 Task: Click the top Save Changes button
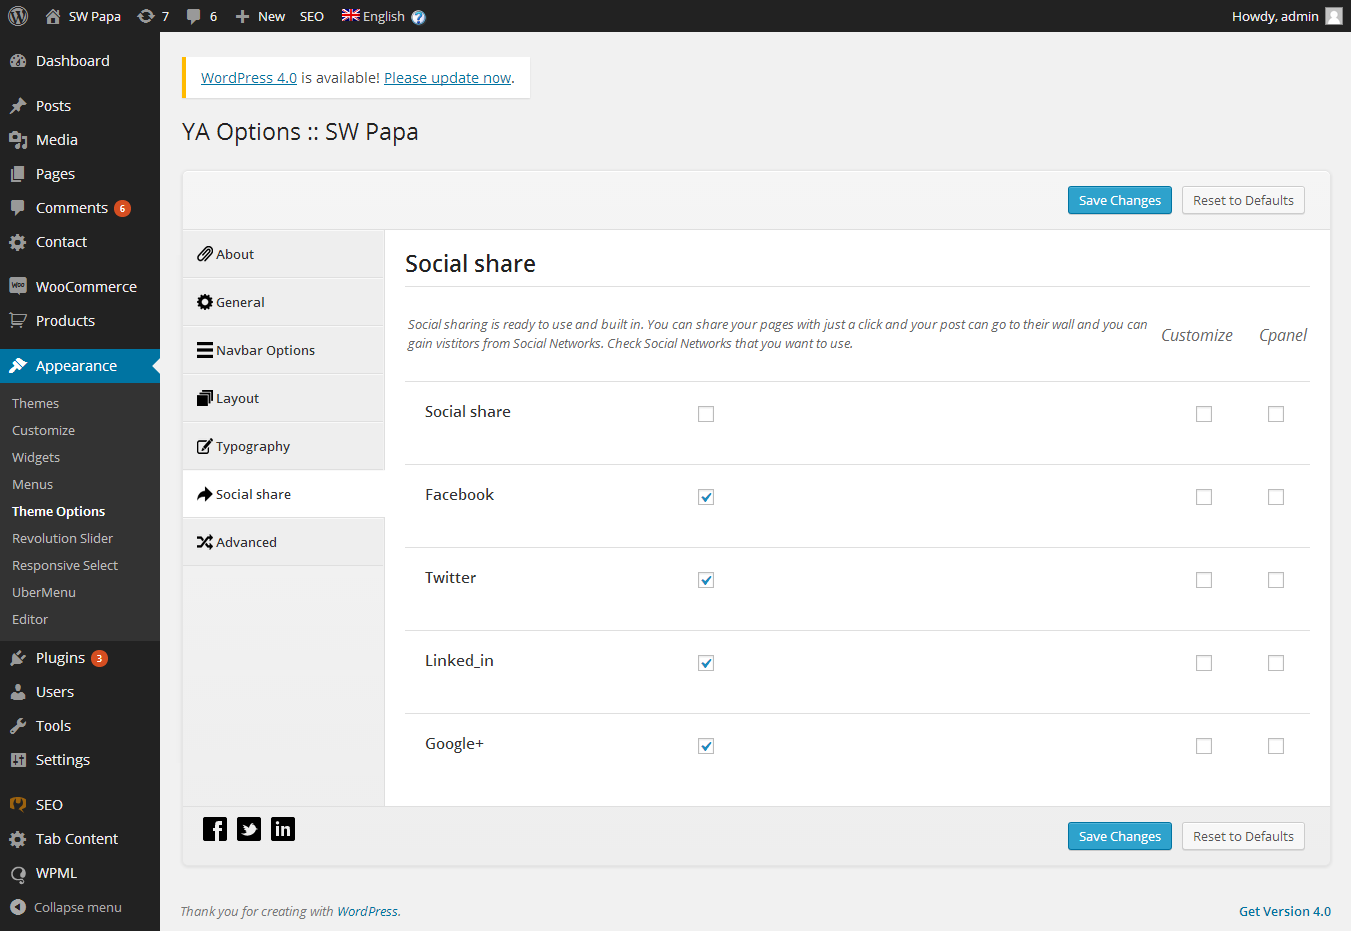1120,200
